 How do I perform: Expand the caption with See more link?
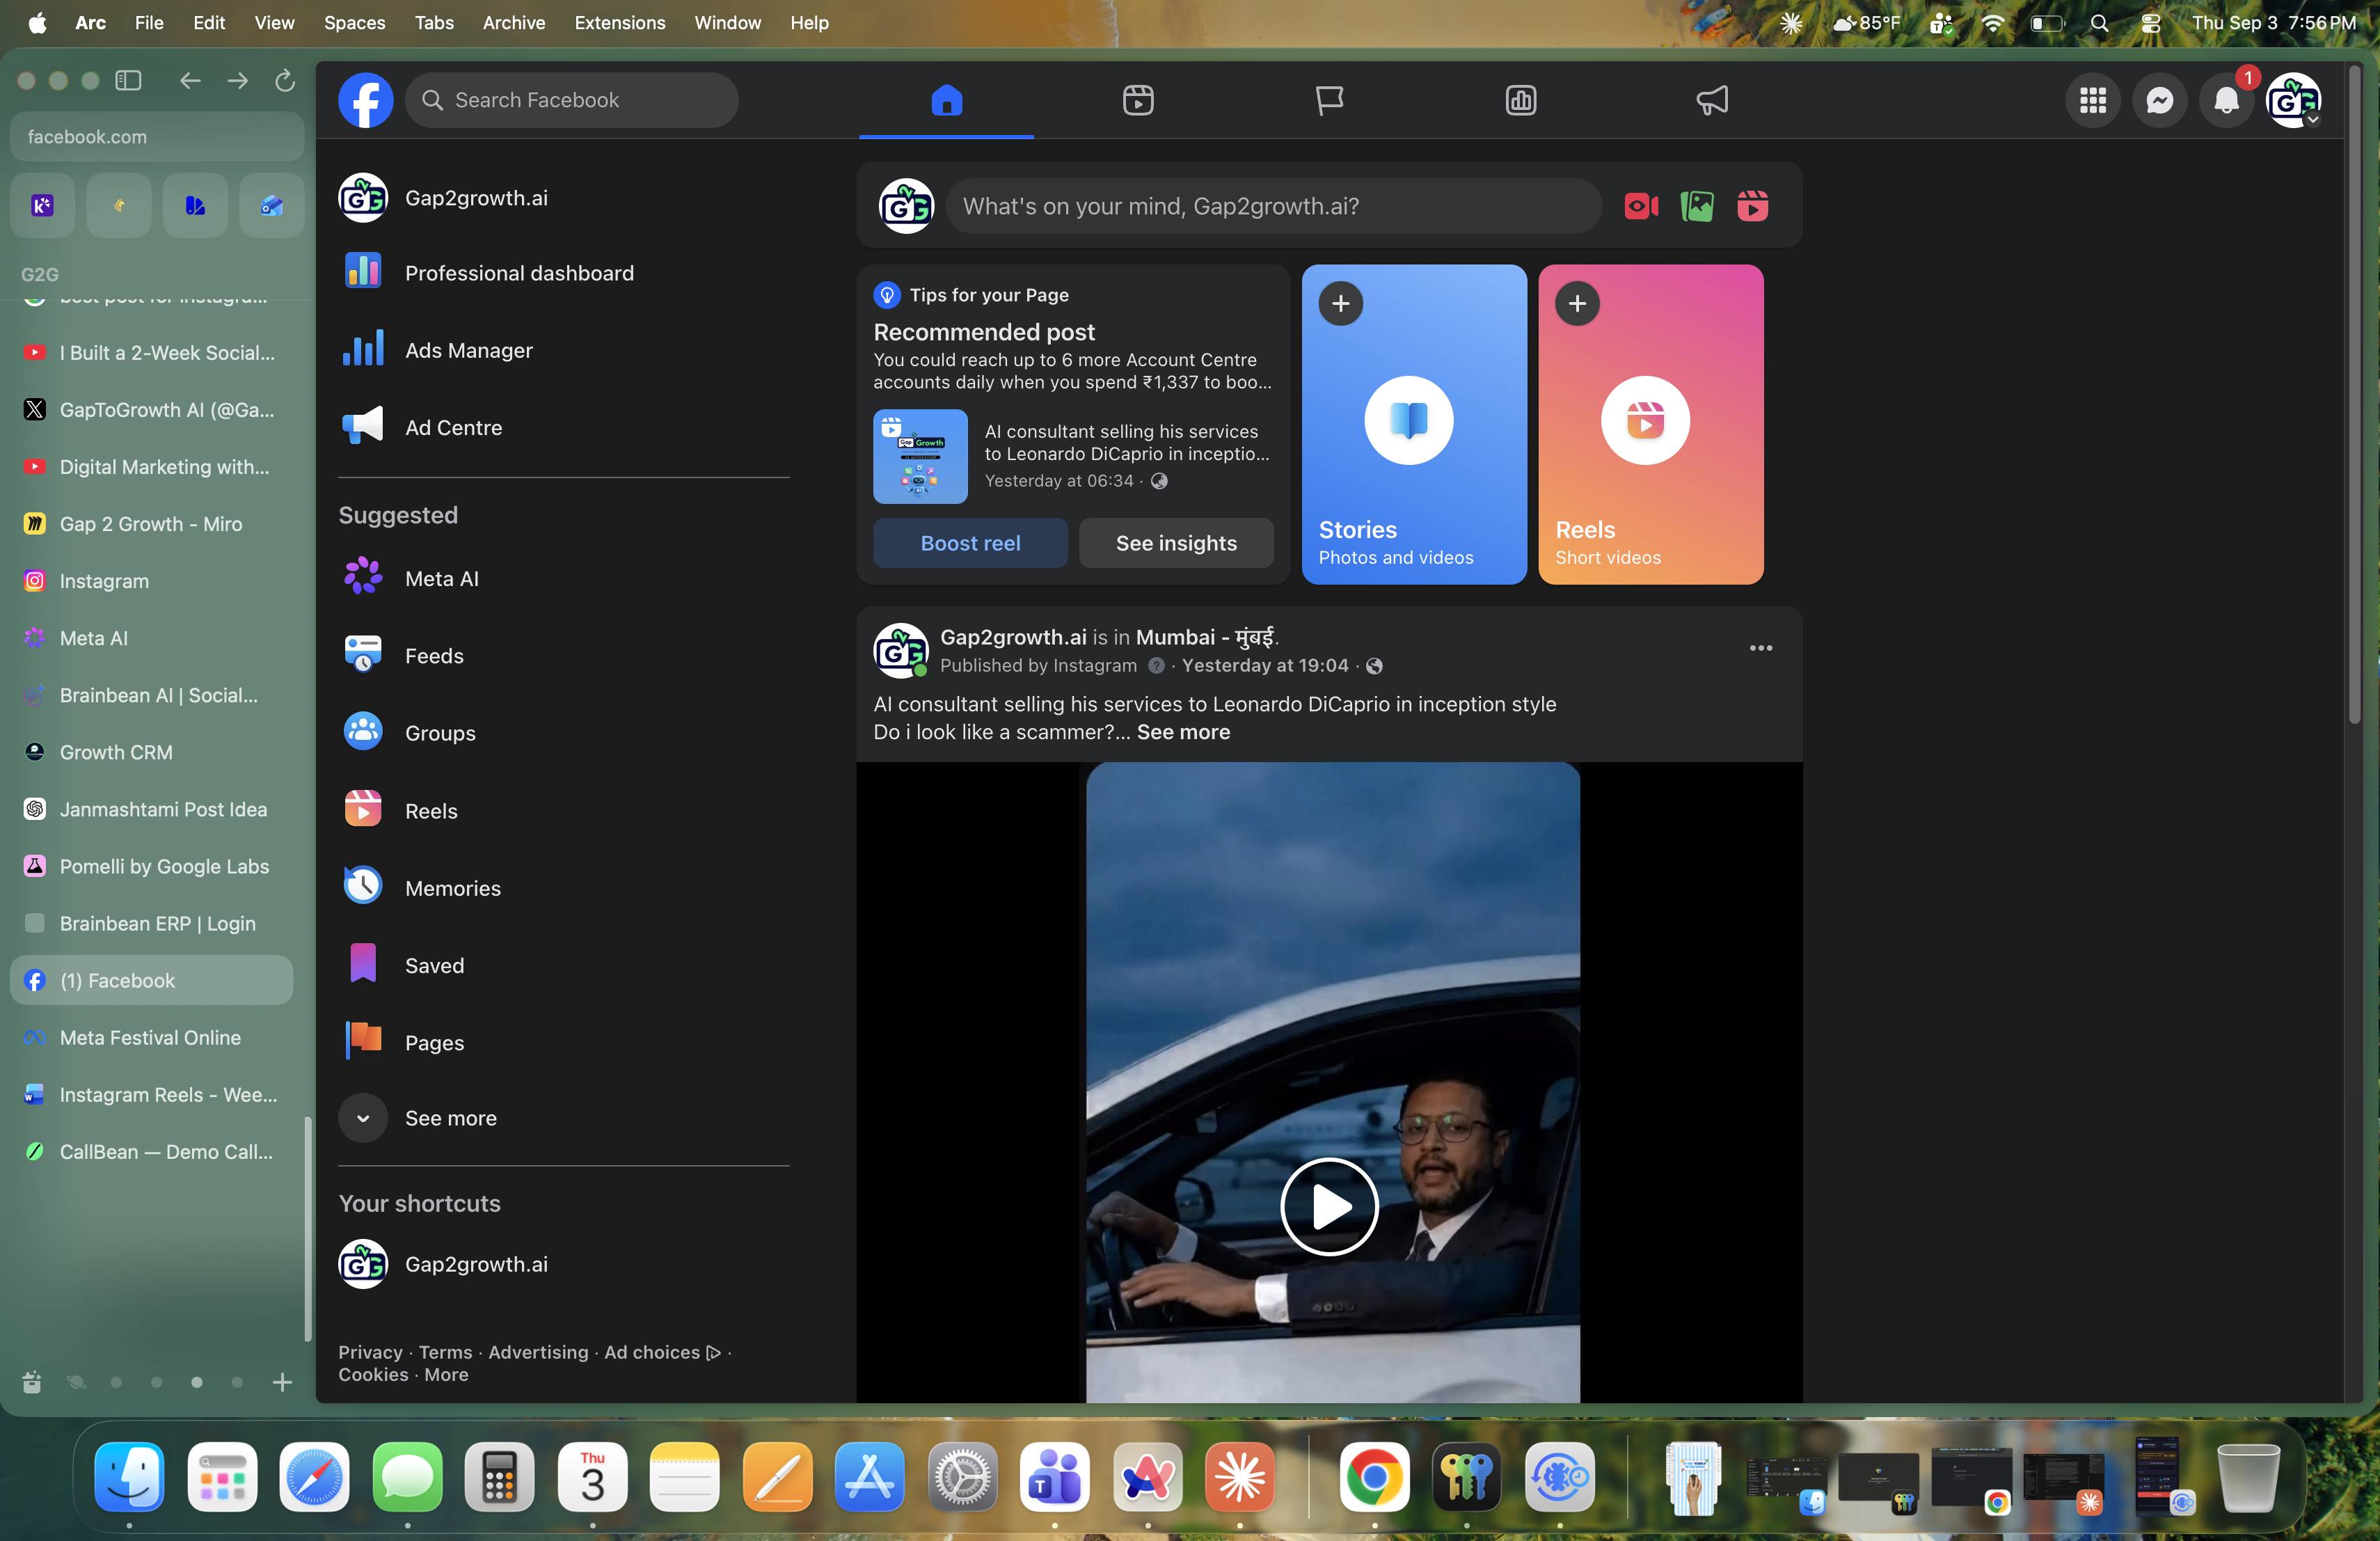click(1183, 732)
